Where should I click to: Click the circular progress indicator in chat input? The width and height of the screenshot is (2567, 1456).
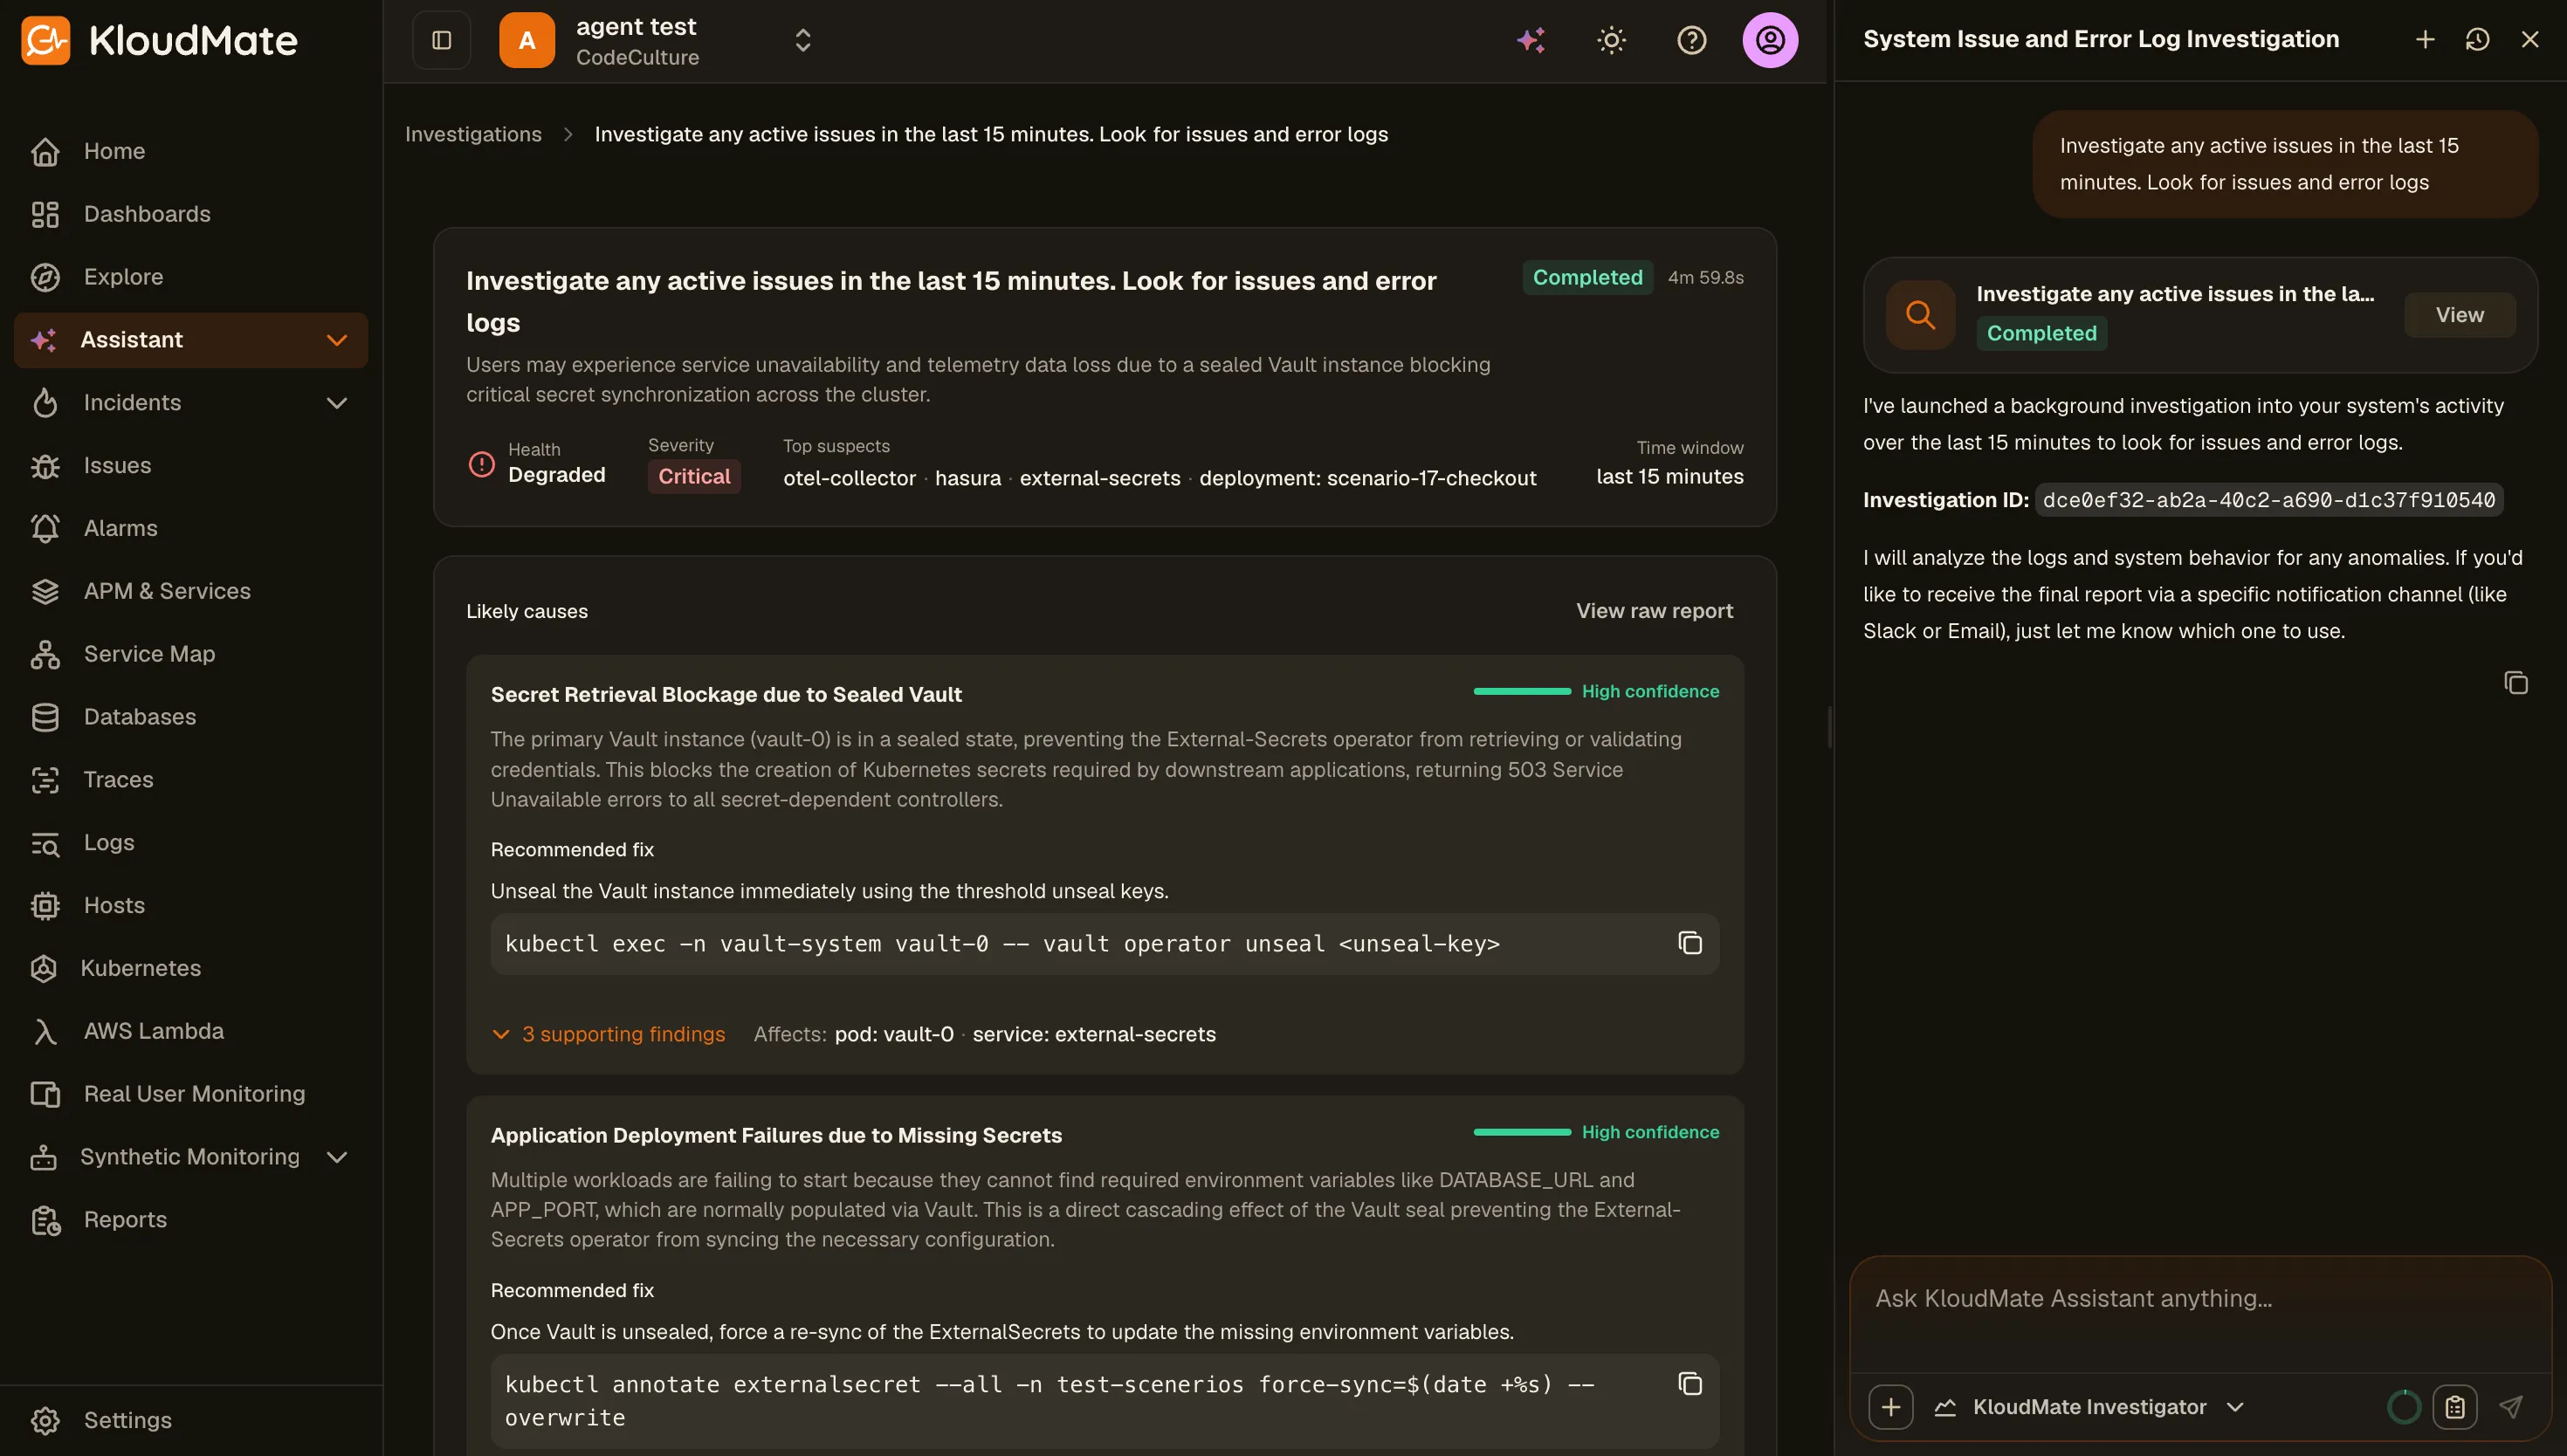click(x=2403, y=1407)
